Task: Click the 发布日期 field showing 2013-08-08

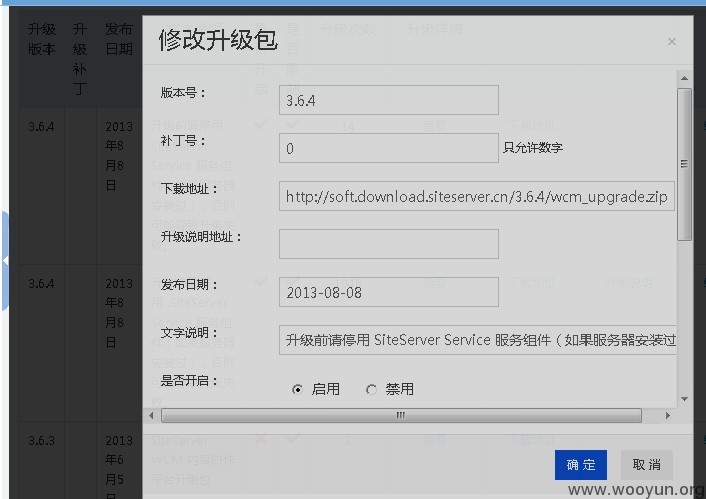Action: point(389,292)
